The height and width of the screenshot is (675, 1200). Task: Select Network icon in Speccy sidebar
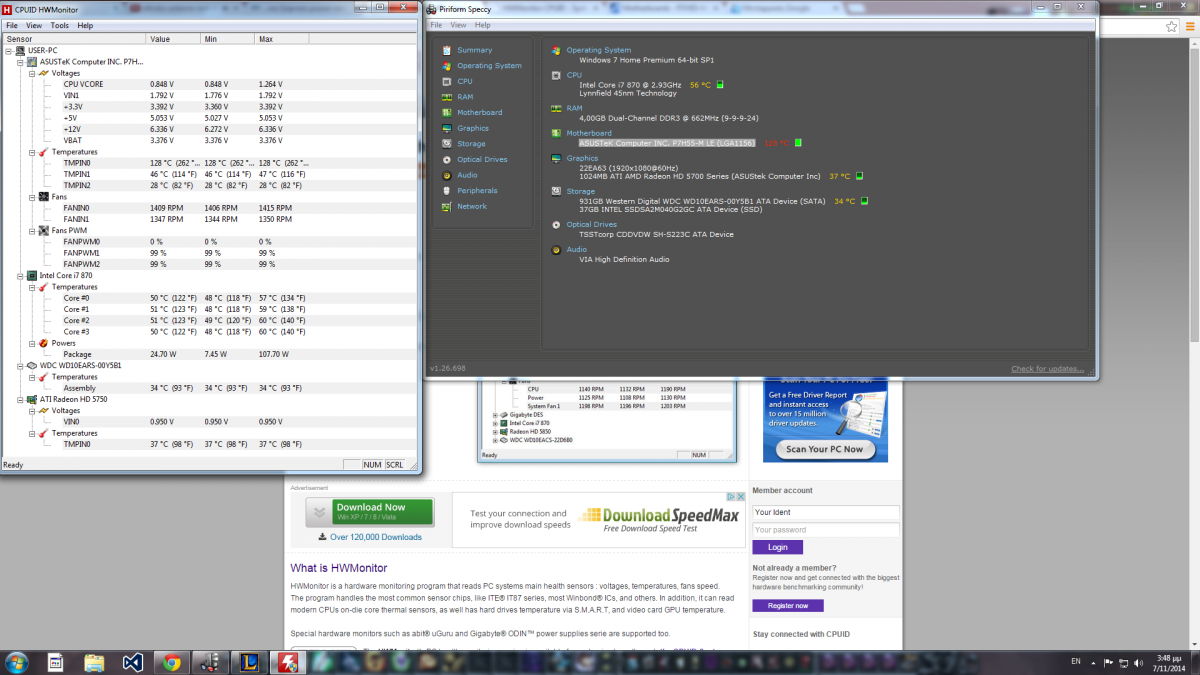(x=447, y=206)
